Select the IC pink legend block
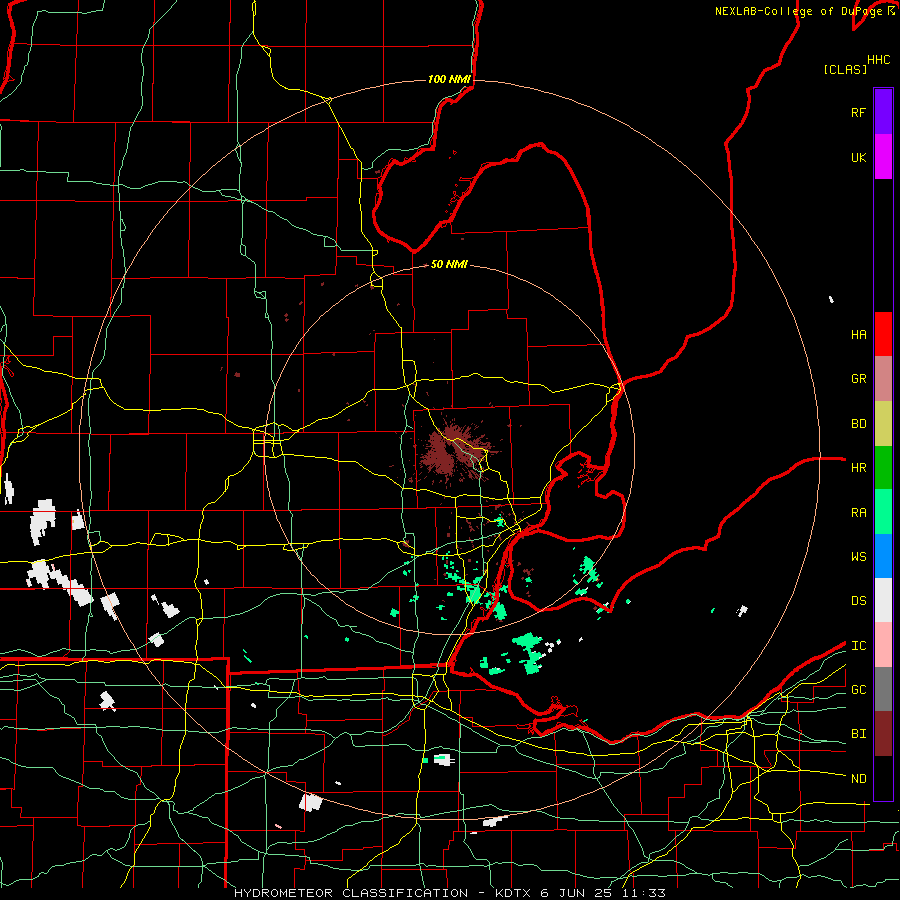Image resolution: width=900 pixels, height=900 pixels. [883, 645]
